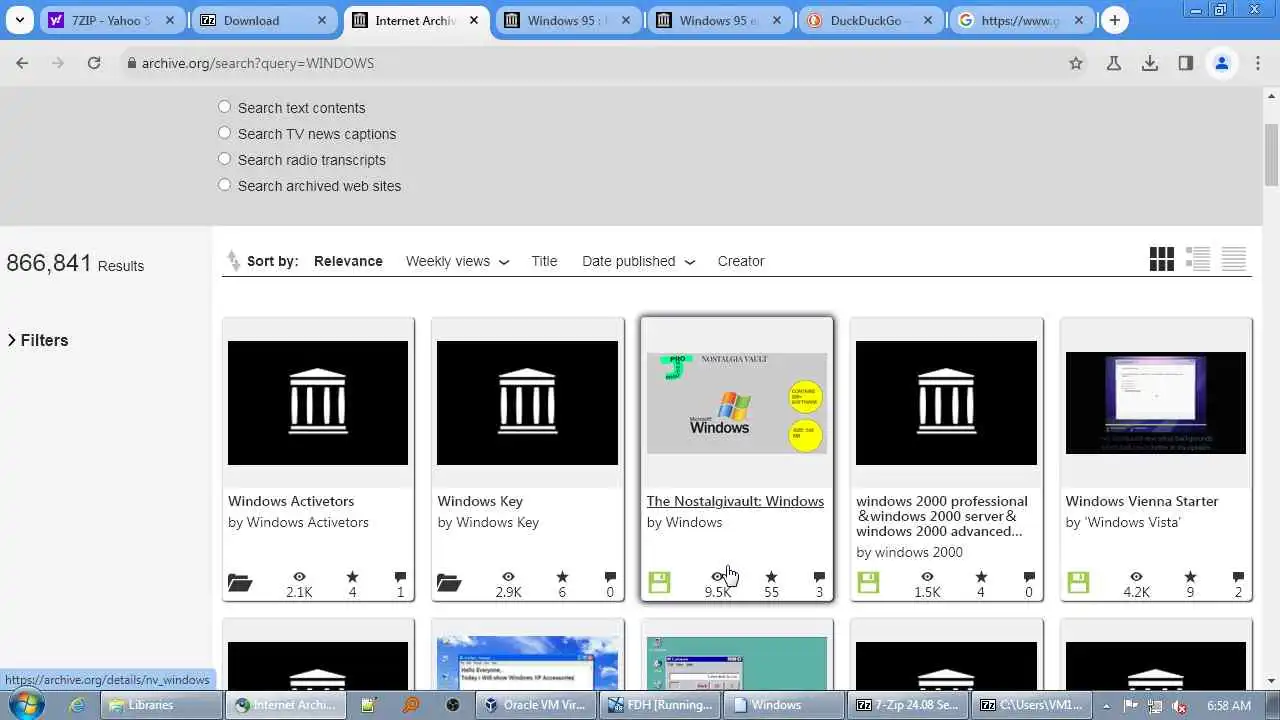Click collection folder icon on Windows Key card
This screenshot has width=1280, height=720.
pos(449,583)
